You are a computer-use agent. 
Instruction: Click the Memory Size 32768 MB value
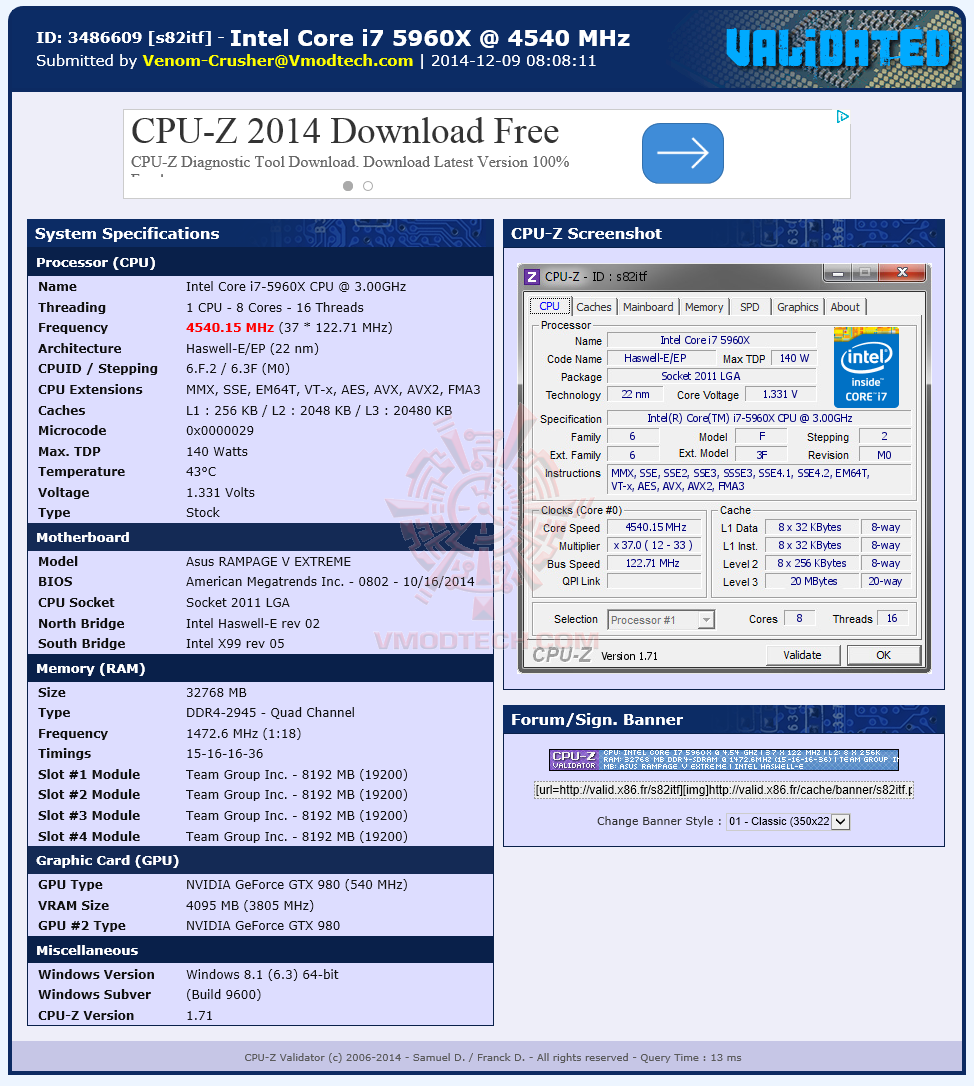[216, 693]
